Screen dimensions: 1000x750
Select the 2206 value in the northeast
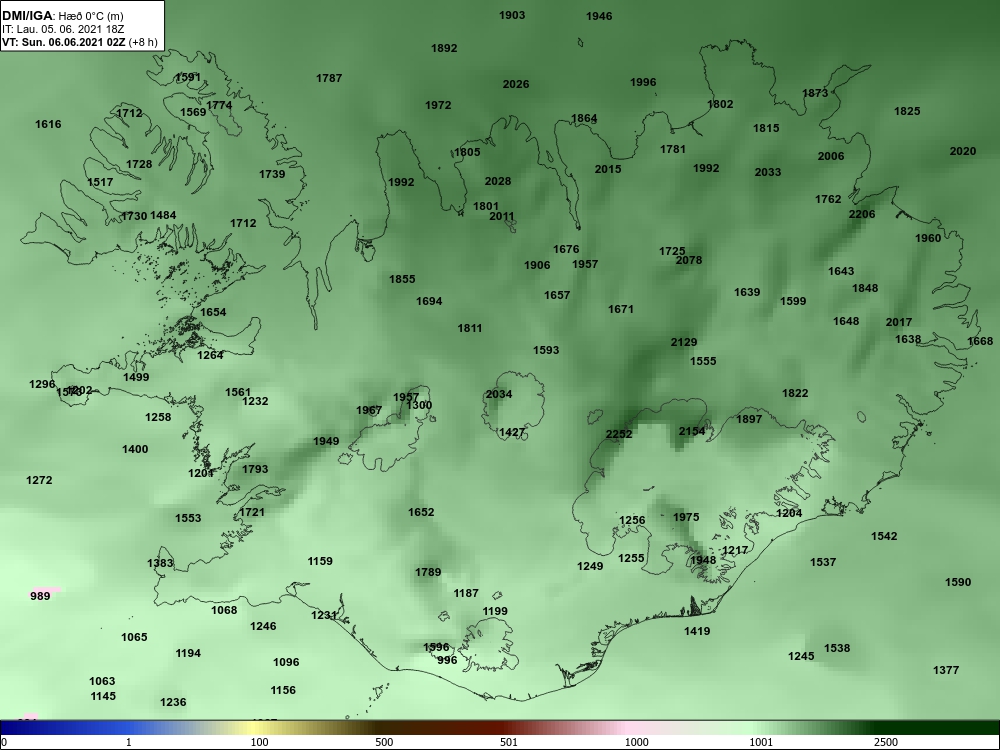coord(862,214)
